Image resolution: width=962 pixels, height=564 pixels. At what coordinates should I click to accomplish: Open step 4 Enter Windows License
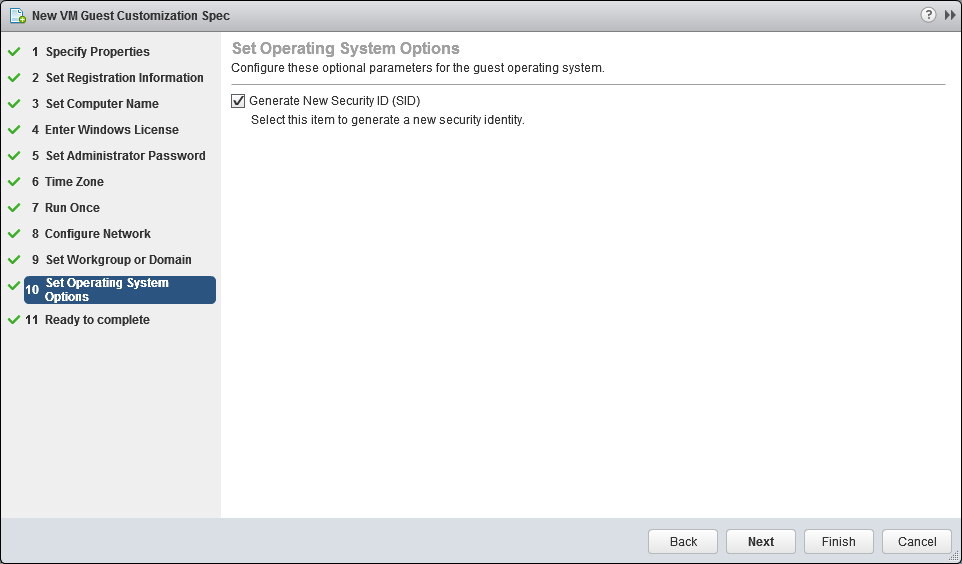[105, 129]
